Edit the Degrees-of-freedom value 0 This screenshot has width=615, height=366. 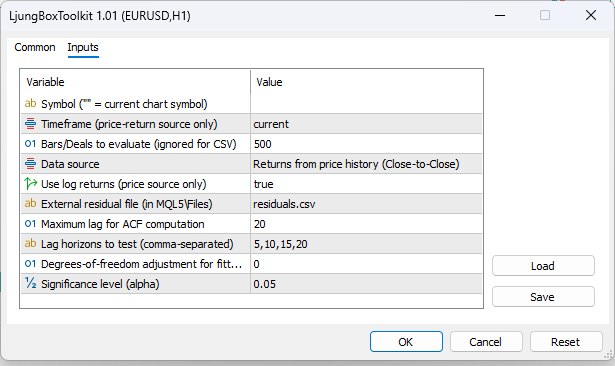(x=366, y=264)
